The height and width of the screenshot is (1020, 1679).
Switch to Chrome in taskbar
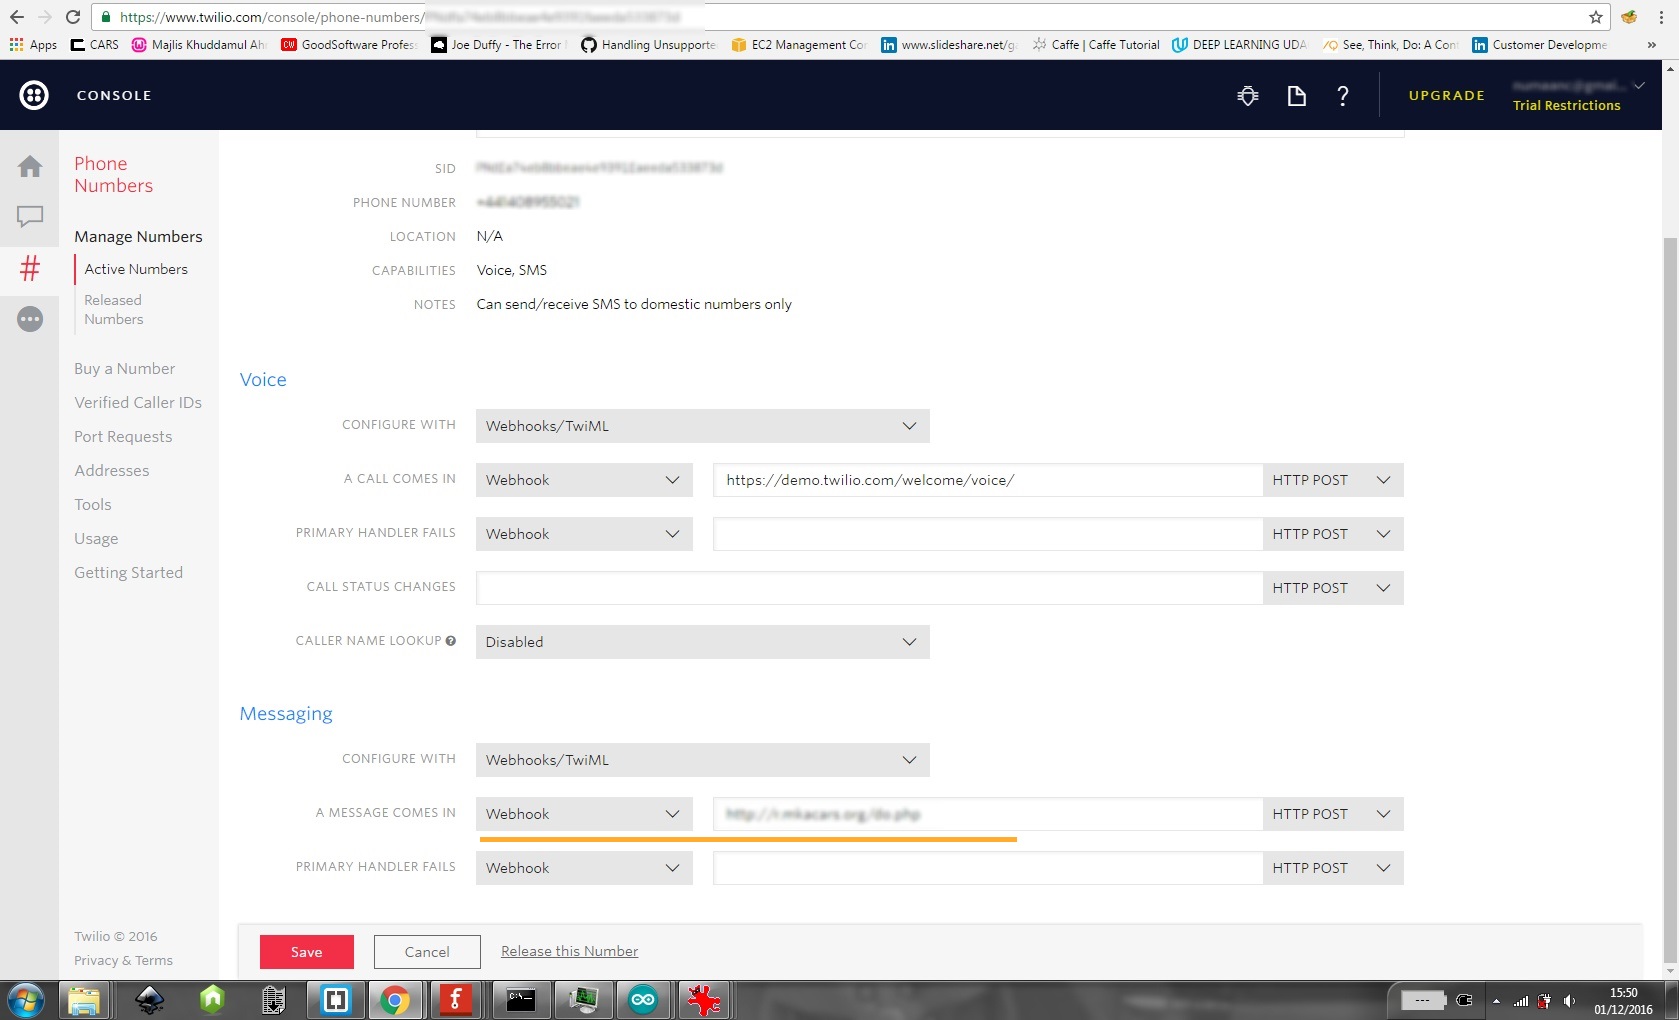[394, 1000]
